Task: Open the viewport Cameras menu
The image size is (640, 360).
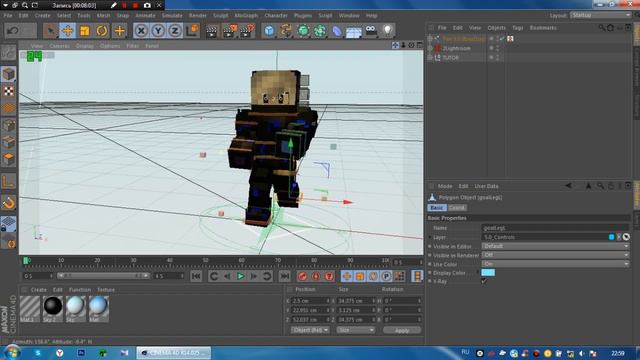Action: (x=59, y=46)
